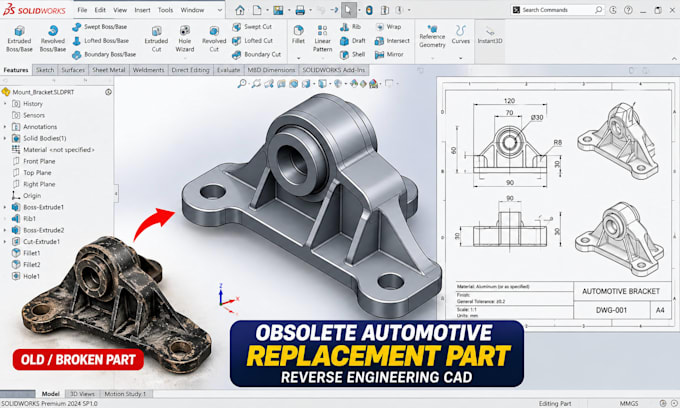
Task: Open the File menu
Action: point(82,10)
